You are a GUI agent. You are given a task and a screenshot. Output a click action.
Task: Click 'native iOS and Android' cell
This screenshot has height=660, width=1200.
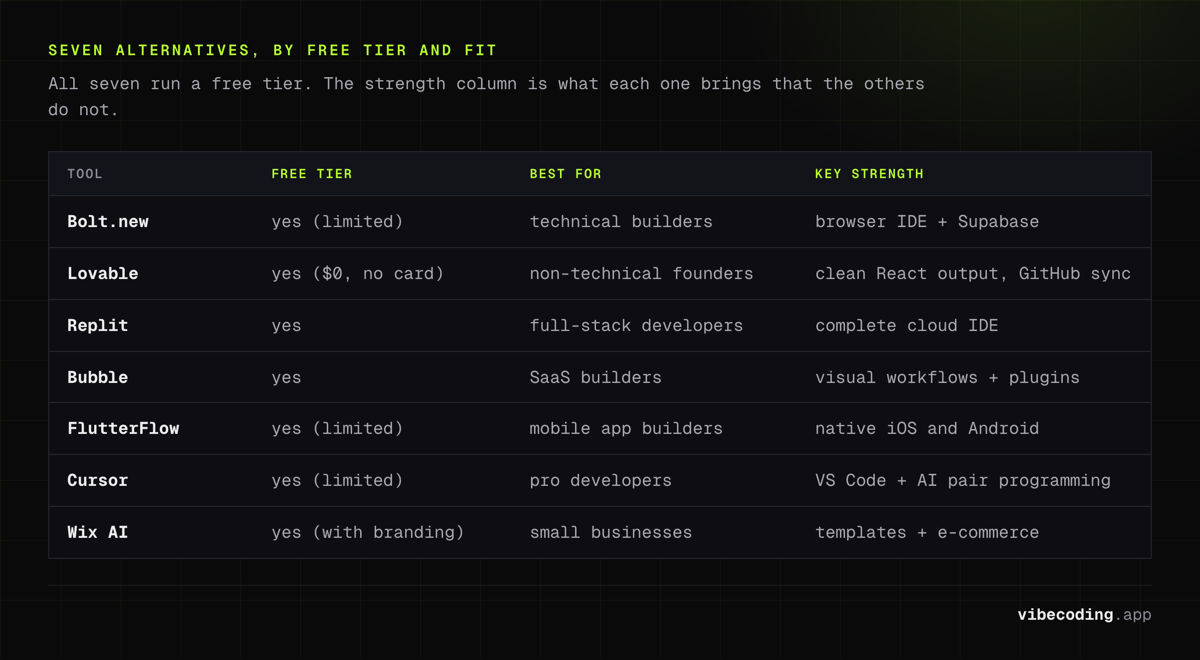[x=927, y=428]
